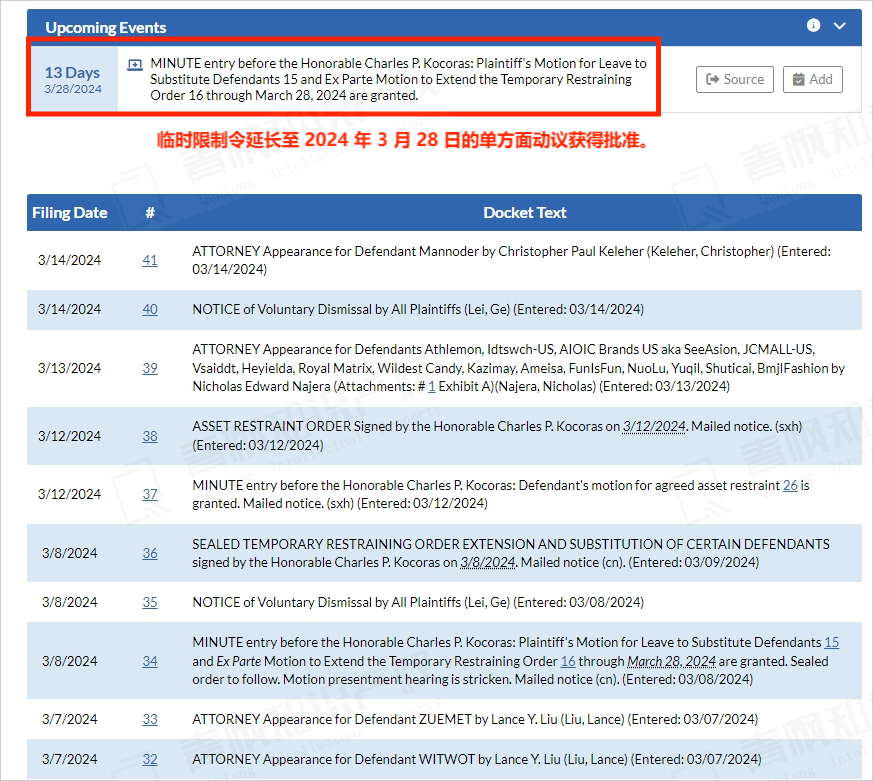Click the 3/28/2024 event date
Image resolution: width=873 pixels, height=781 pixels.
pyautogui.click(x=73, y=89)
